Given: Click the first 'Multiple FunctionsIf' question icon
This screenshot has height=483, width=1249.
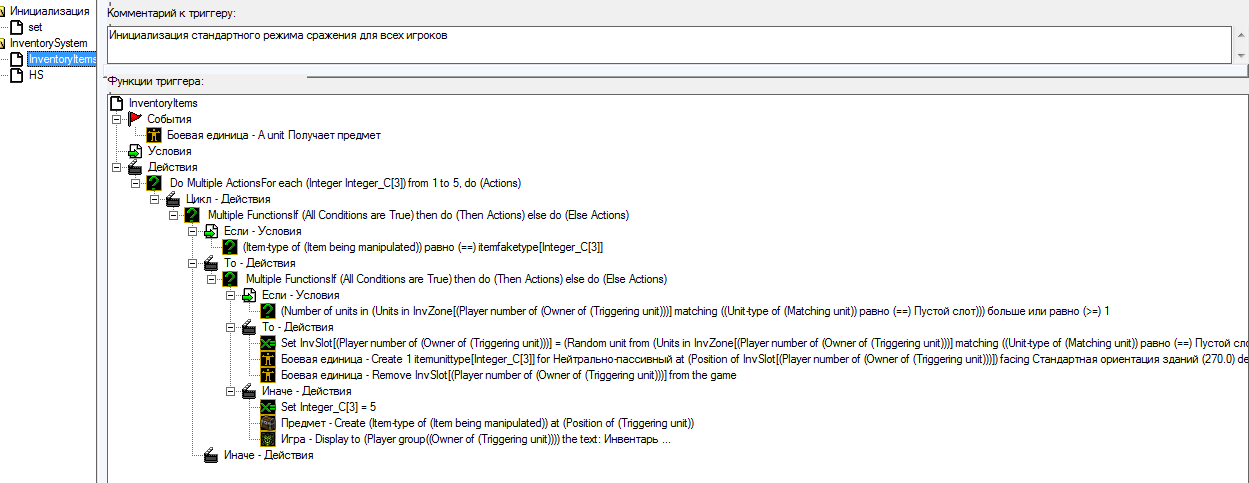Looking at the screenshot, I should tap(193, 215).
